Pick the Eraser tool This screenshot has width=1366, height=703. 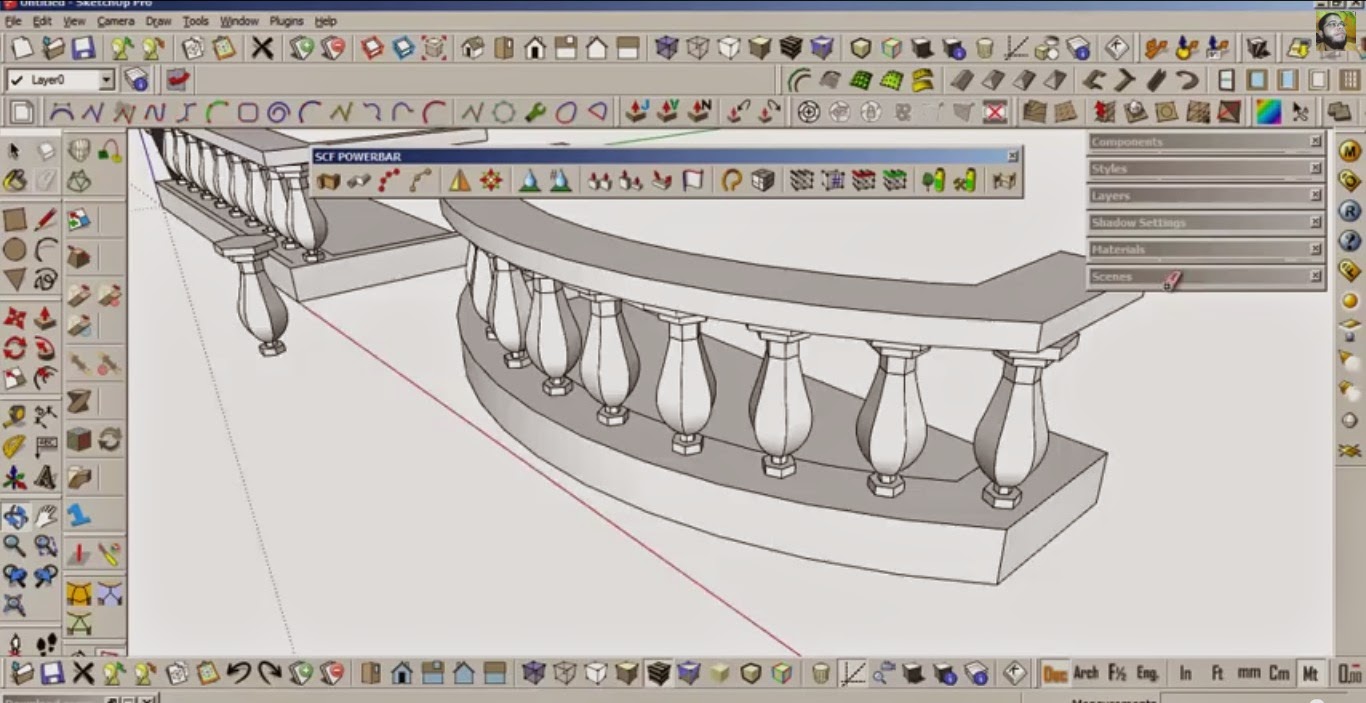click(46, 151)
